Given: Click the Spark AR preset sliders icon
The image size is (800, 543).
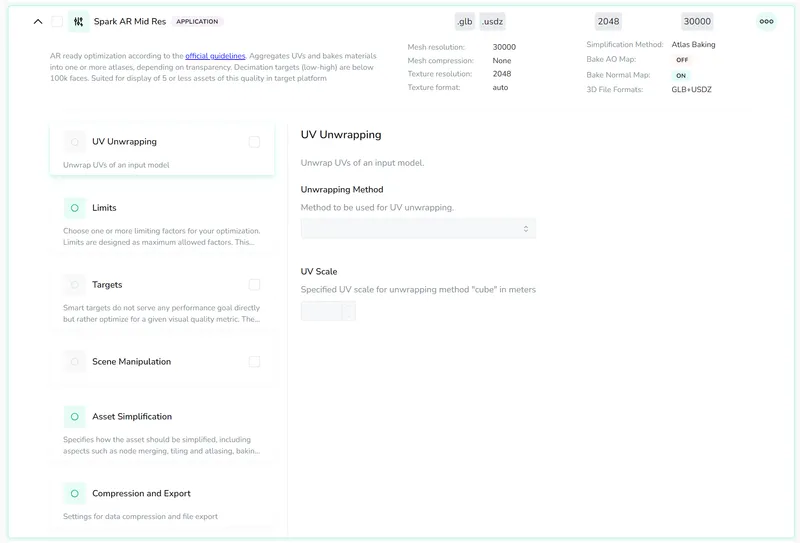Looking at the screenshot, I should (78, 21).
